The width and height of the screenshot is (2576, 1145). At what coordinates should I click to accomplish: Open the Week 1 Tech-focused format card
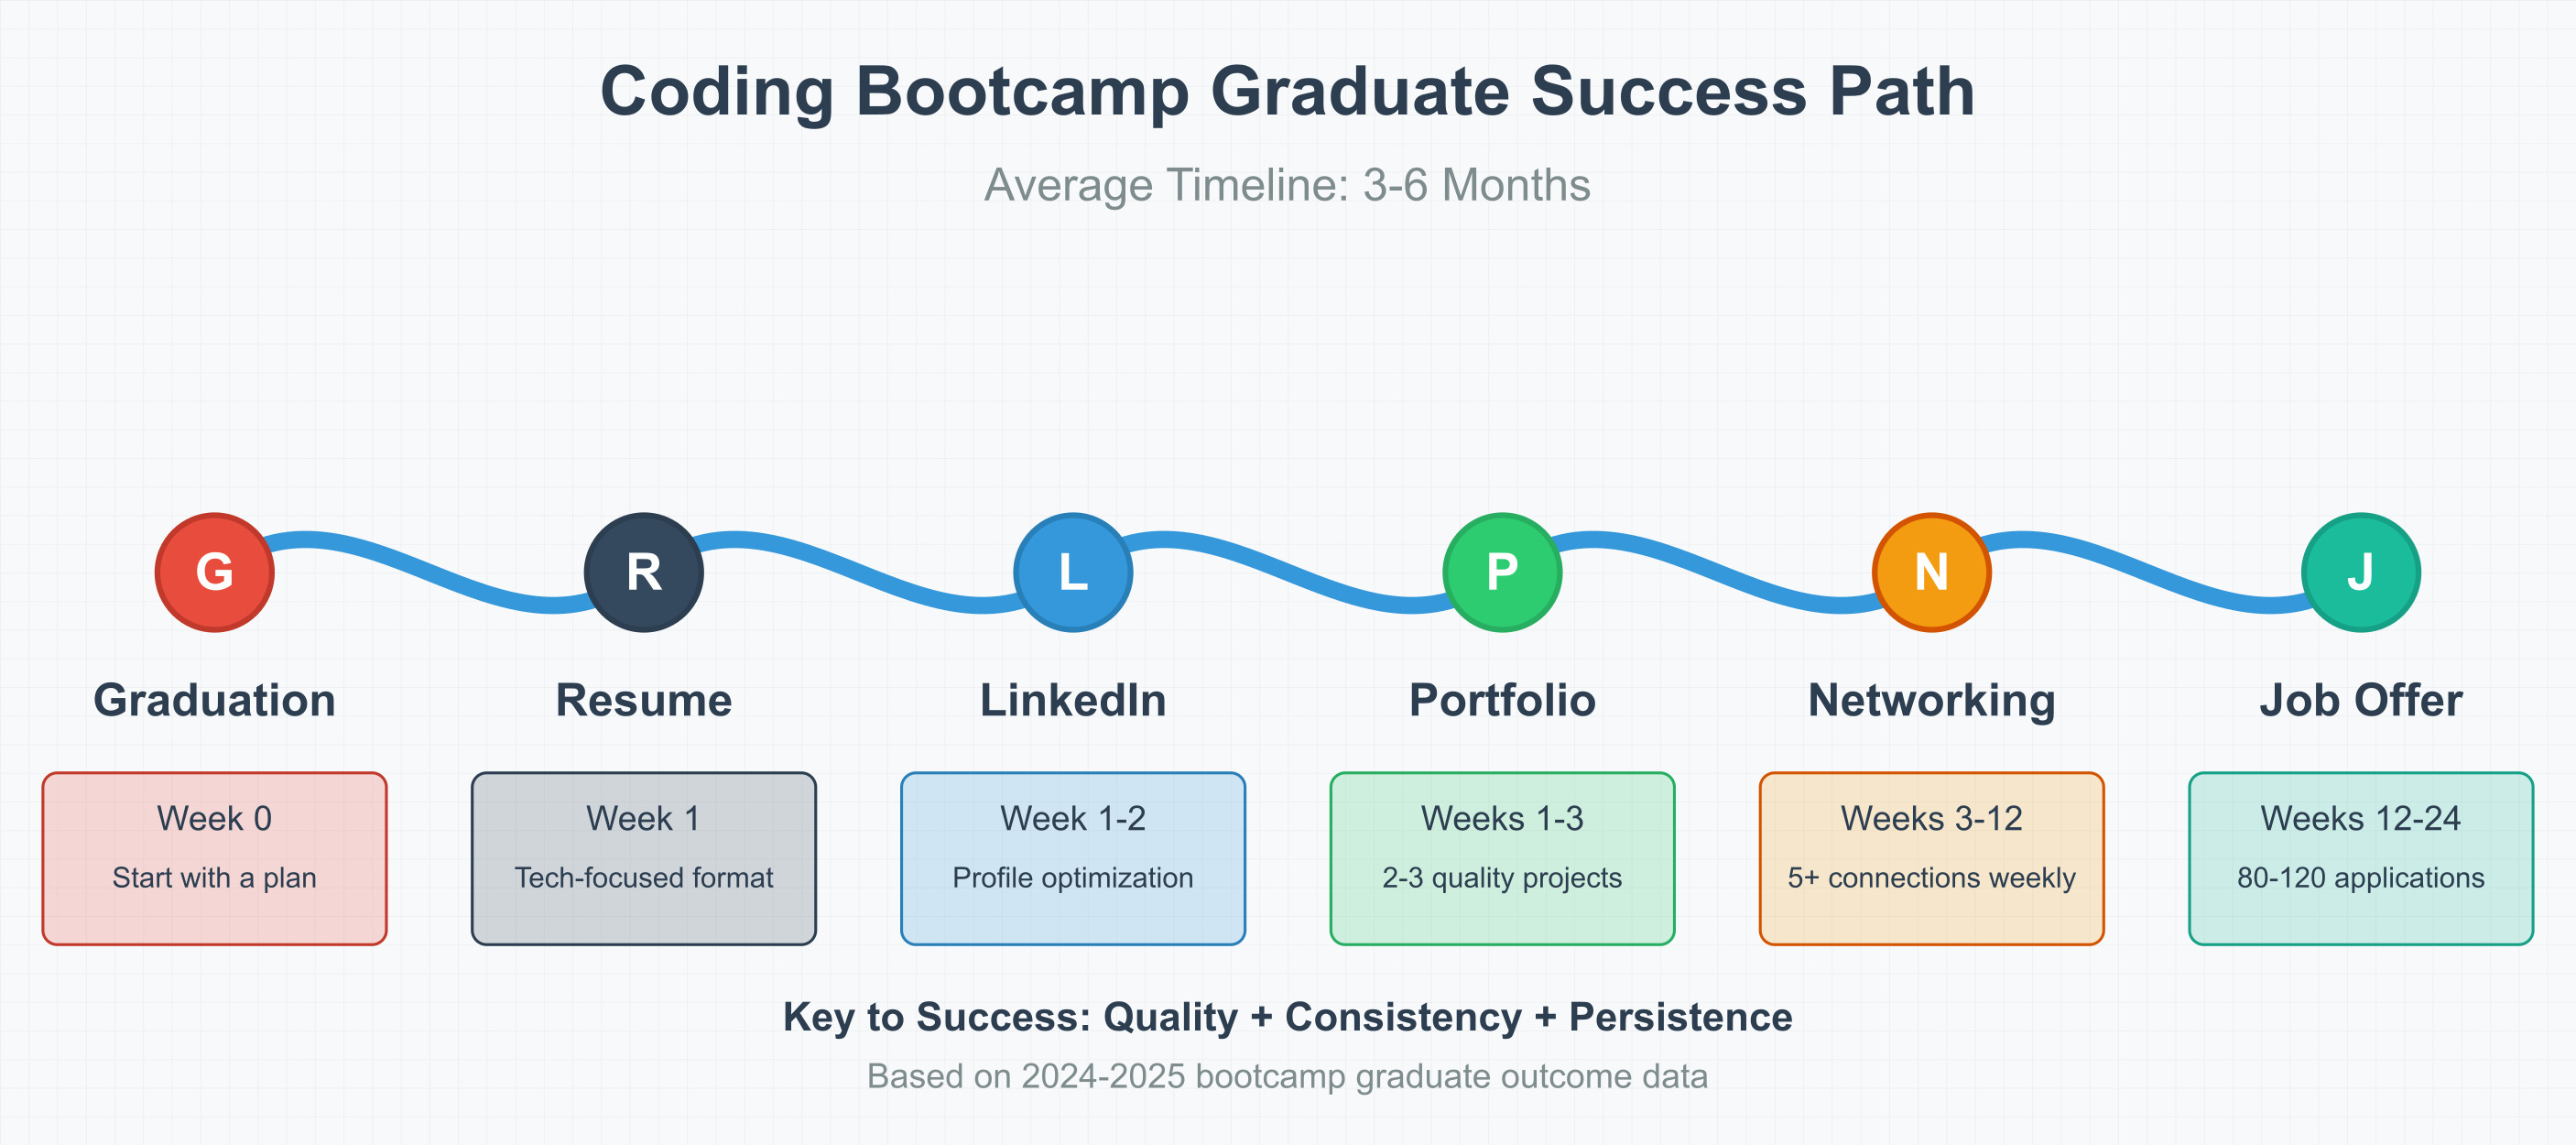[x=643, y=858]
